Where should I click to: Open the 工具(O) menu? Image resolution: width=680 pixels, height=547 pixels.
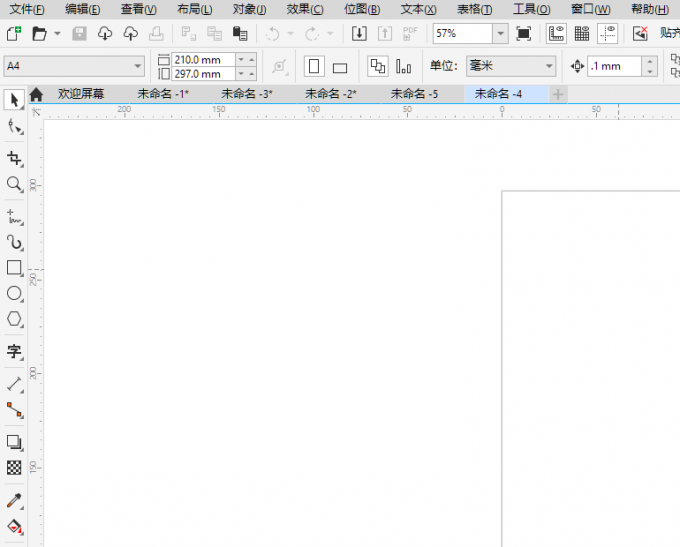click(532, 9)
